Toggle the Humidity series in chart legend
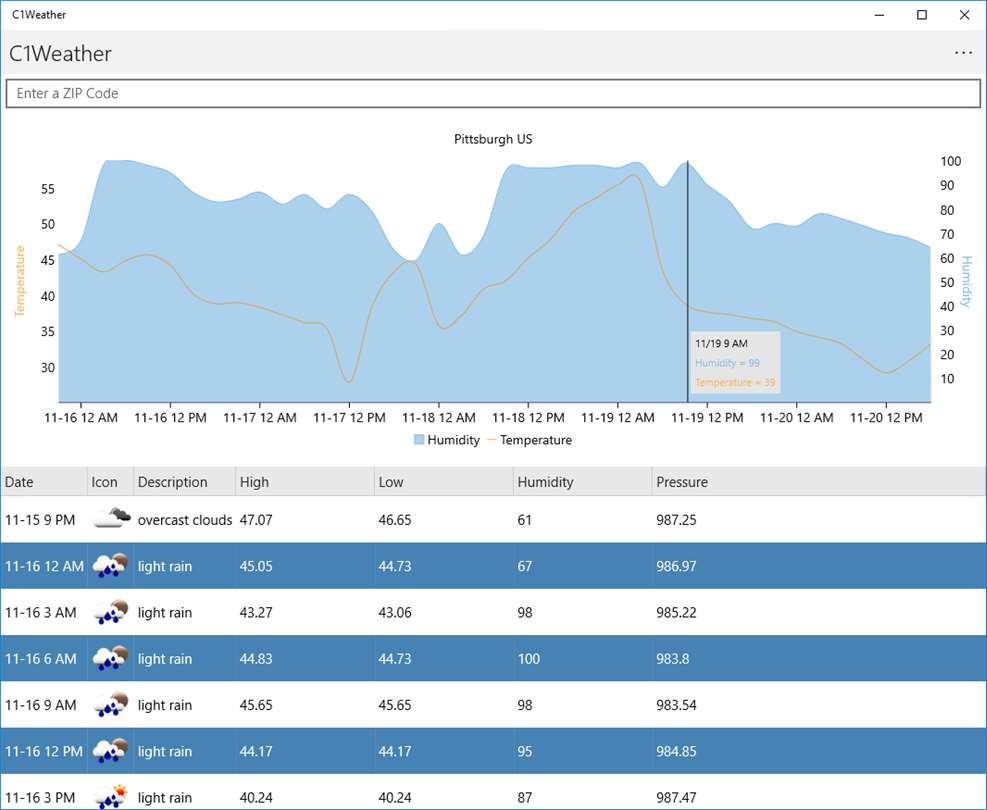This screenshot has height=810, width=987. tap(447, 440)
